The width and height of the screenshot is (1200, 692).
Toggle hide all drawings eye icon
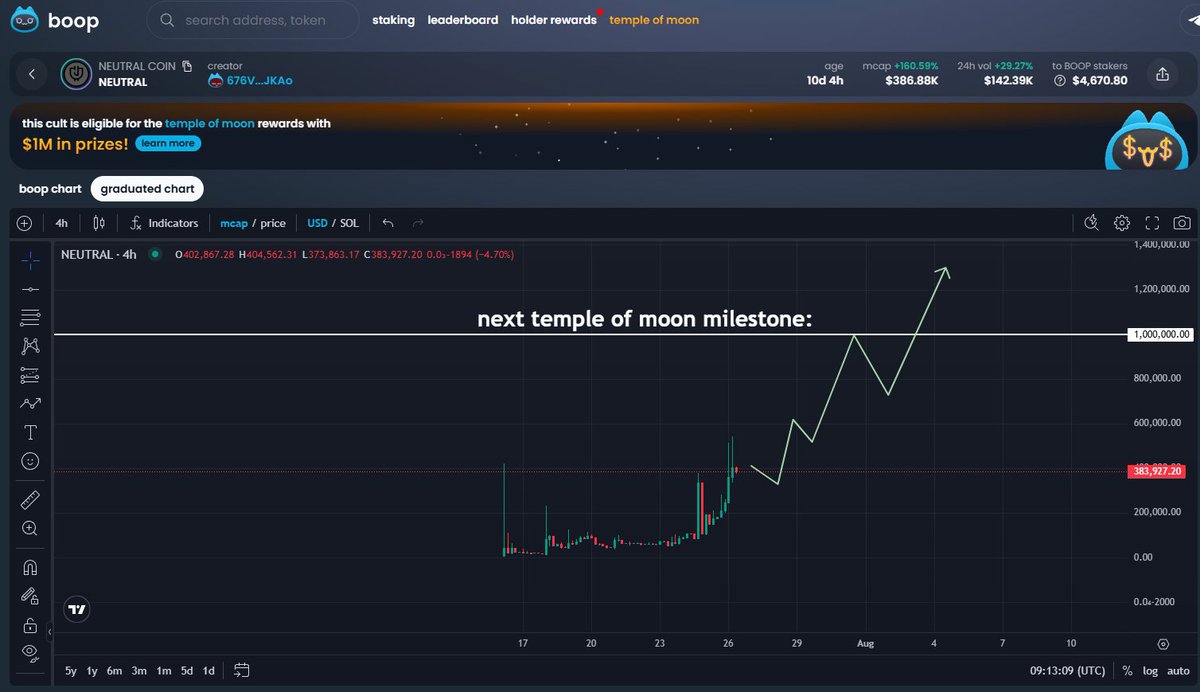[30, 654]
